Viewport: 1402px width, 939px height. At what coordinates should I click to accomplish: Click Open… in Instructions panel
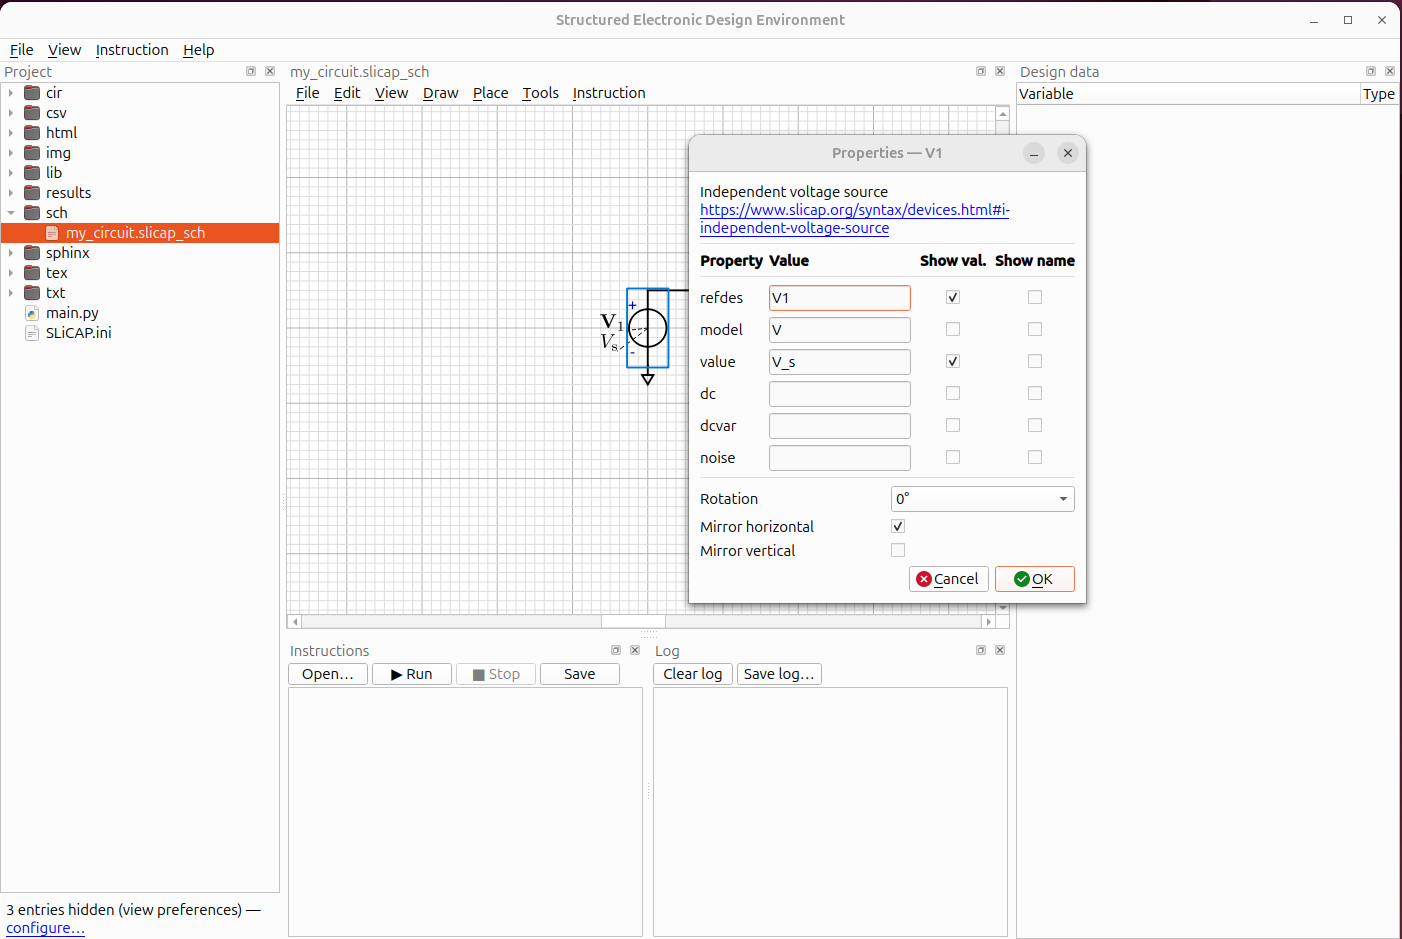click(x=328, y=674)
